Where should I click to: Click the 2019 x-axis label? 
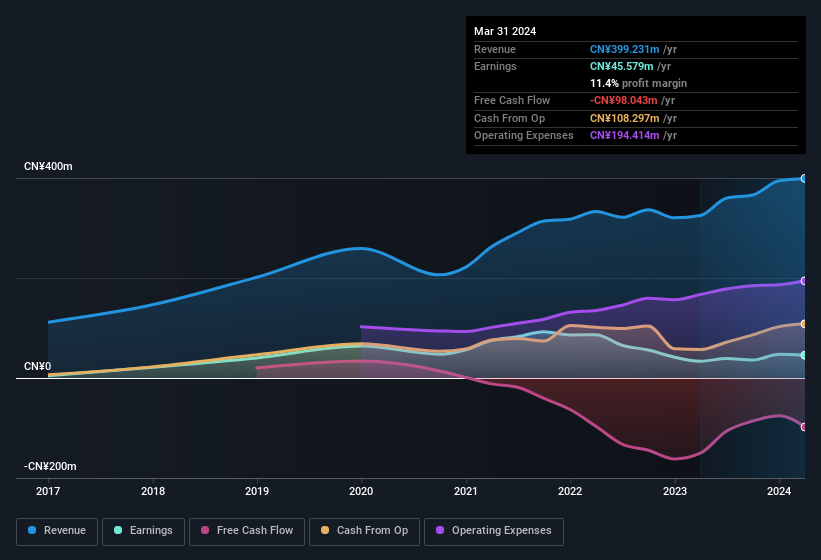pos(257,491)
